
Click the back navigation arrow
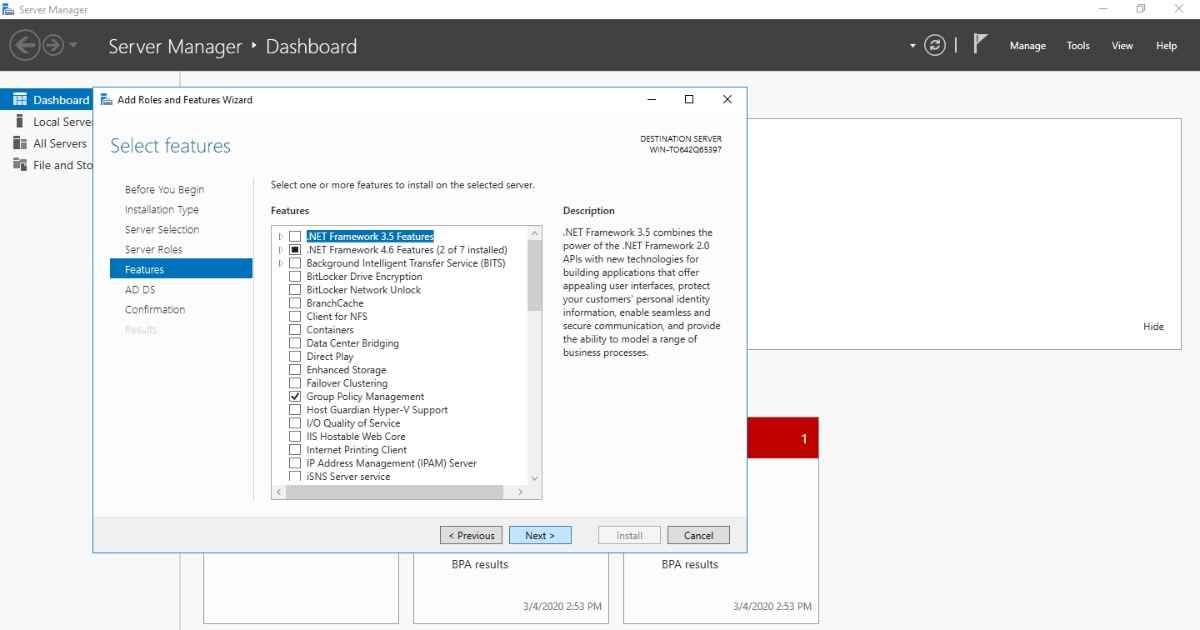(x=23, y=44)
